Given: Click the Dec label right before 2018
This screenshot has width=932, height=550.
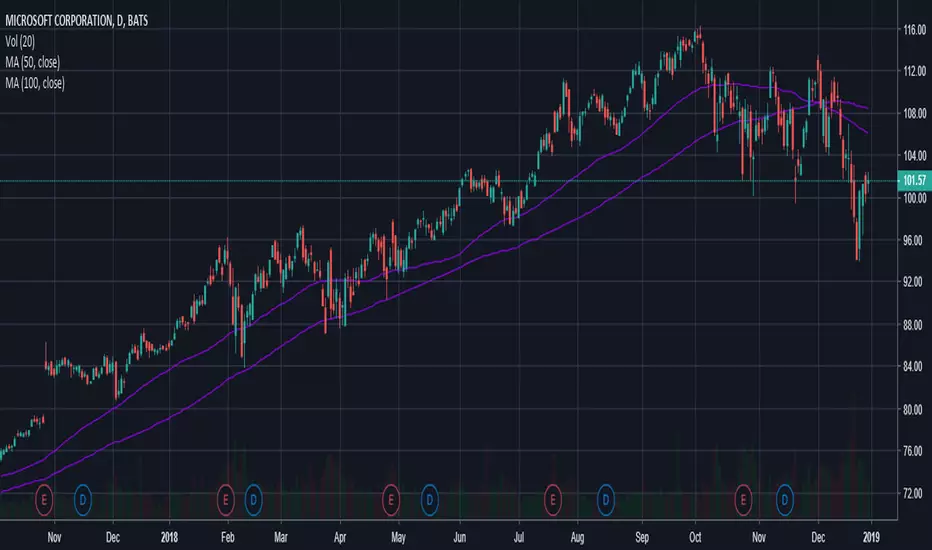Looking at the screenshot, I should click(x=112, y=538).
